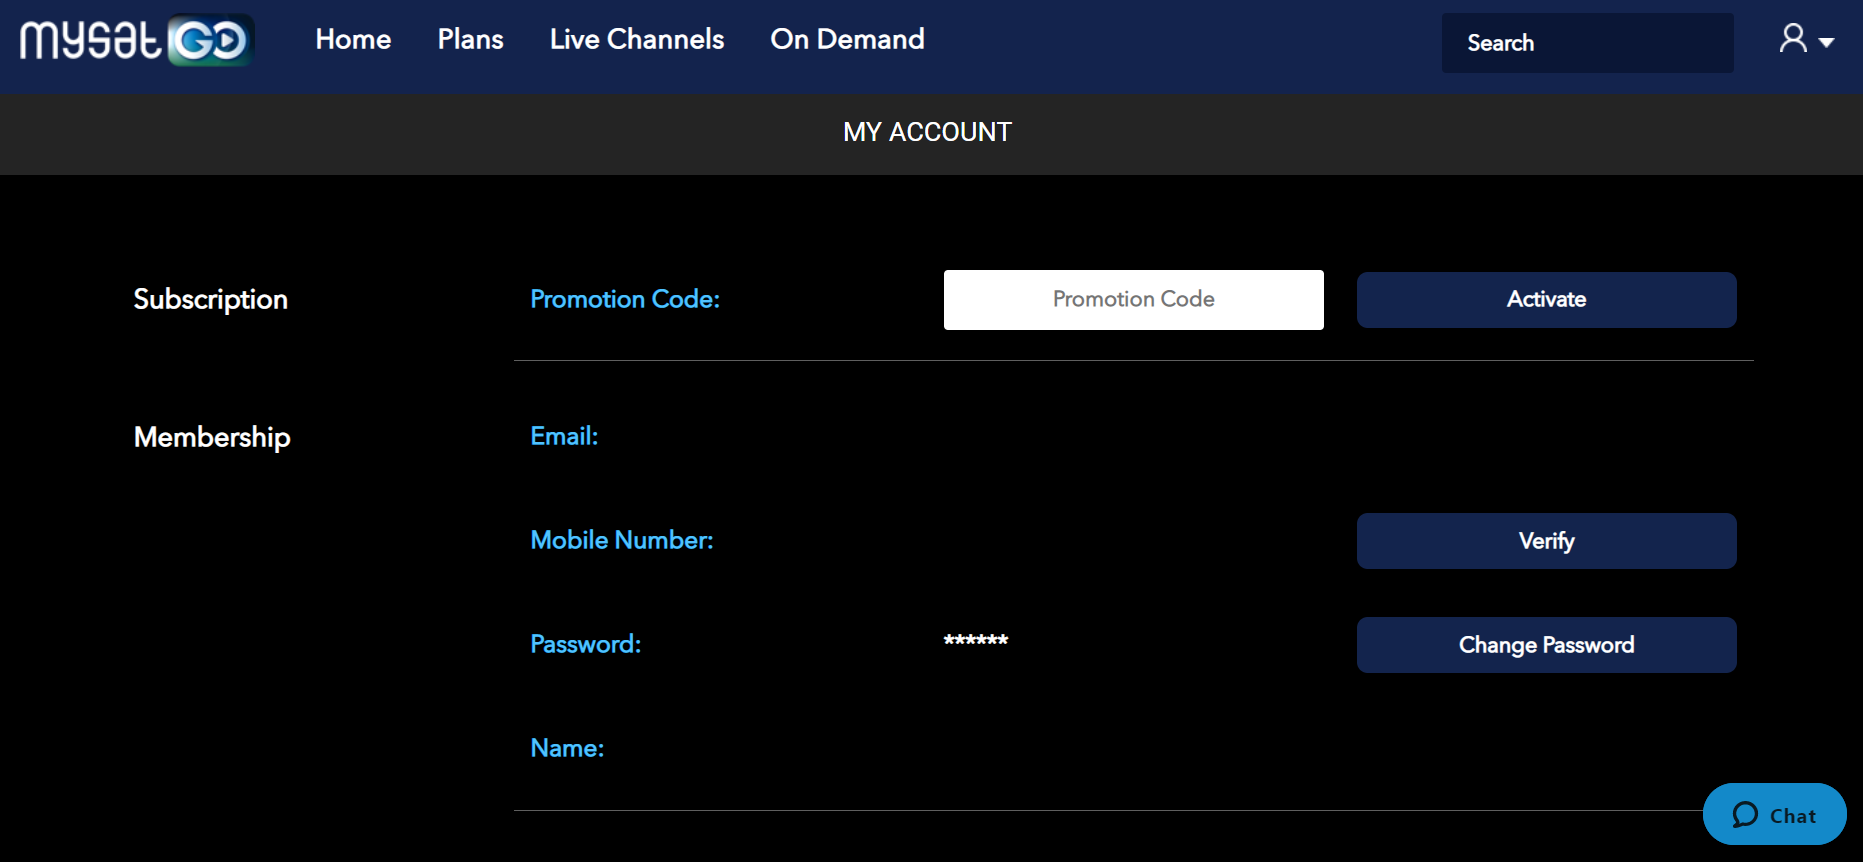1863x862 pixels.
Task: Click the Mobile Number label
Action: click(622, 540)
